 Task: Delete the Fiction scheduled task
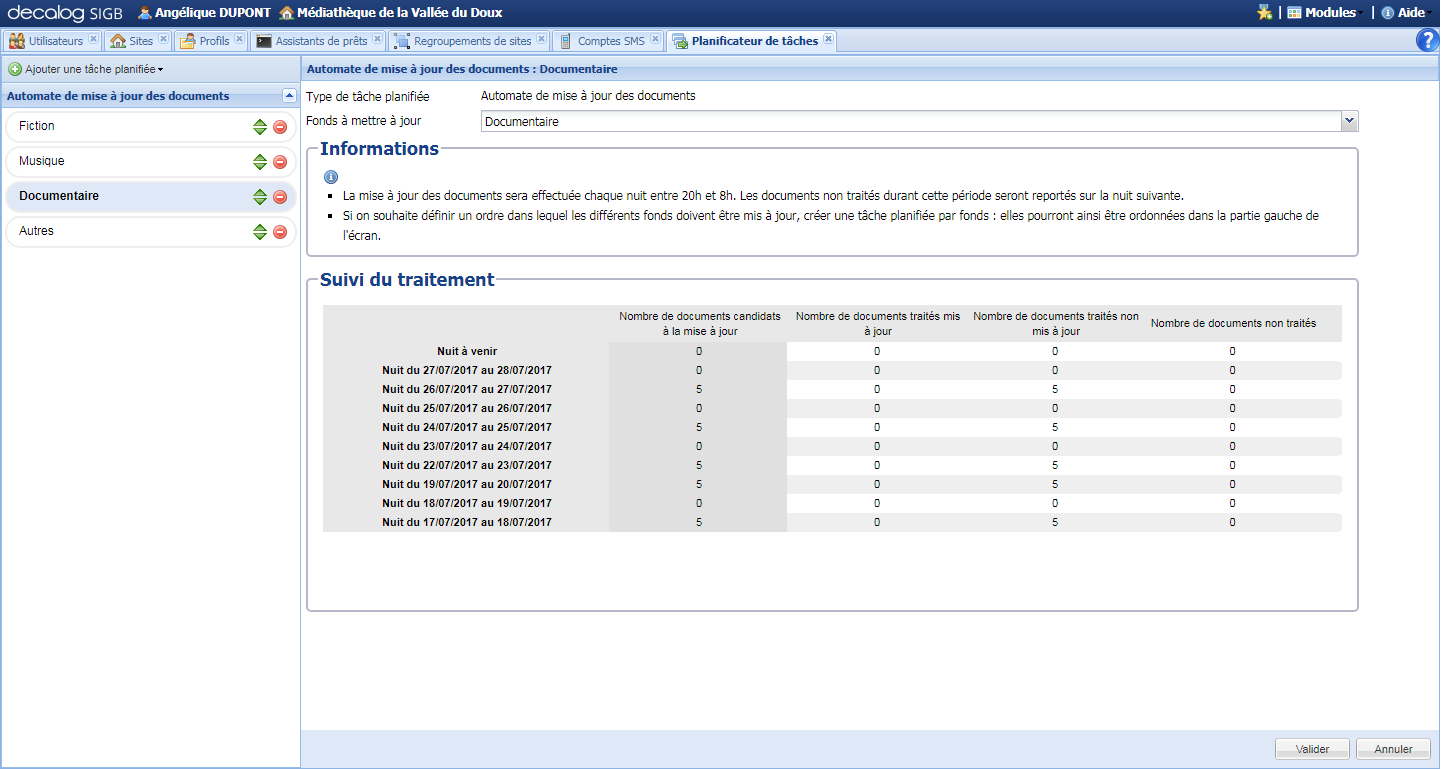[280, 127]
